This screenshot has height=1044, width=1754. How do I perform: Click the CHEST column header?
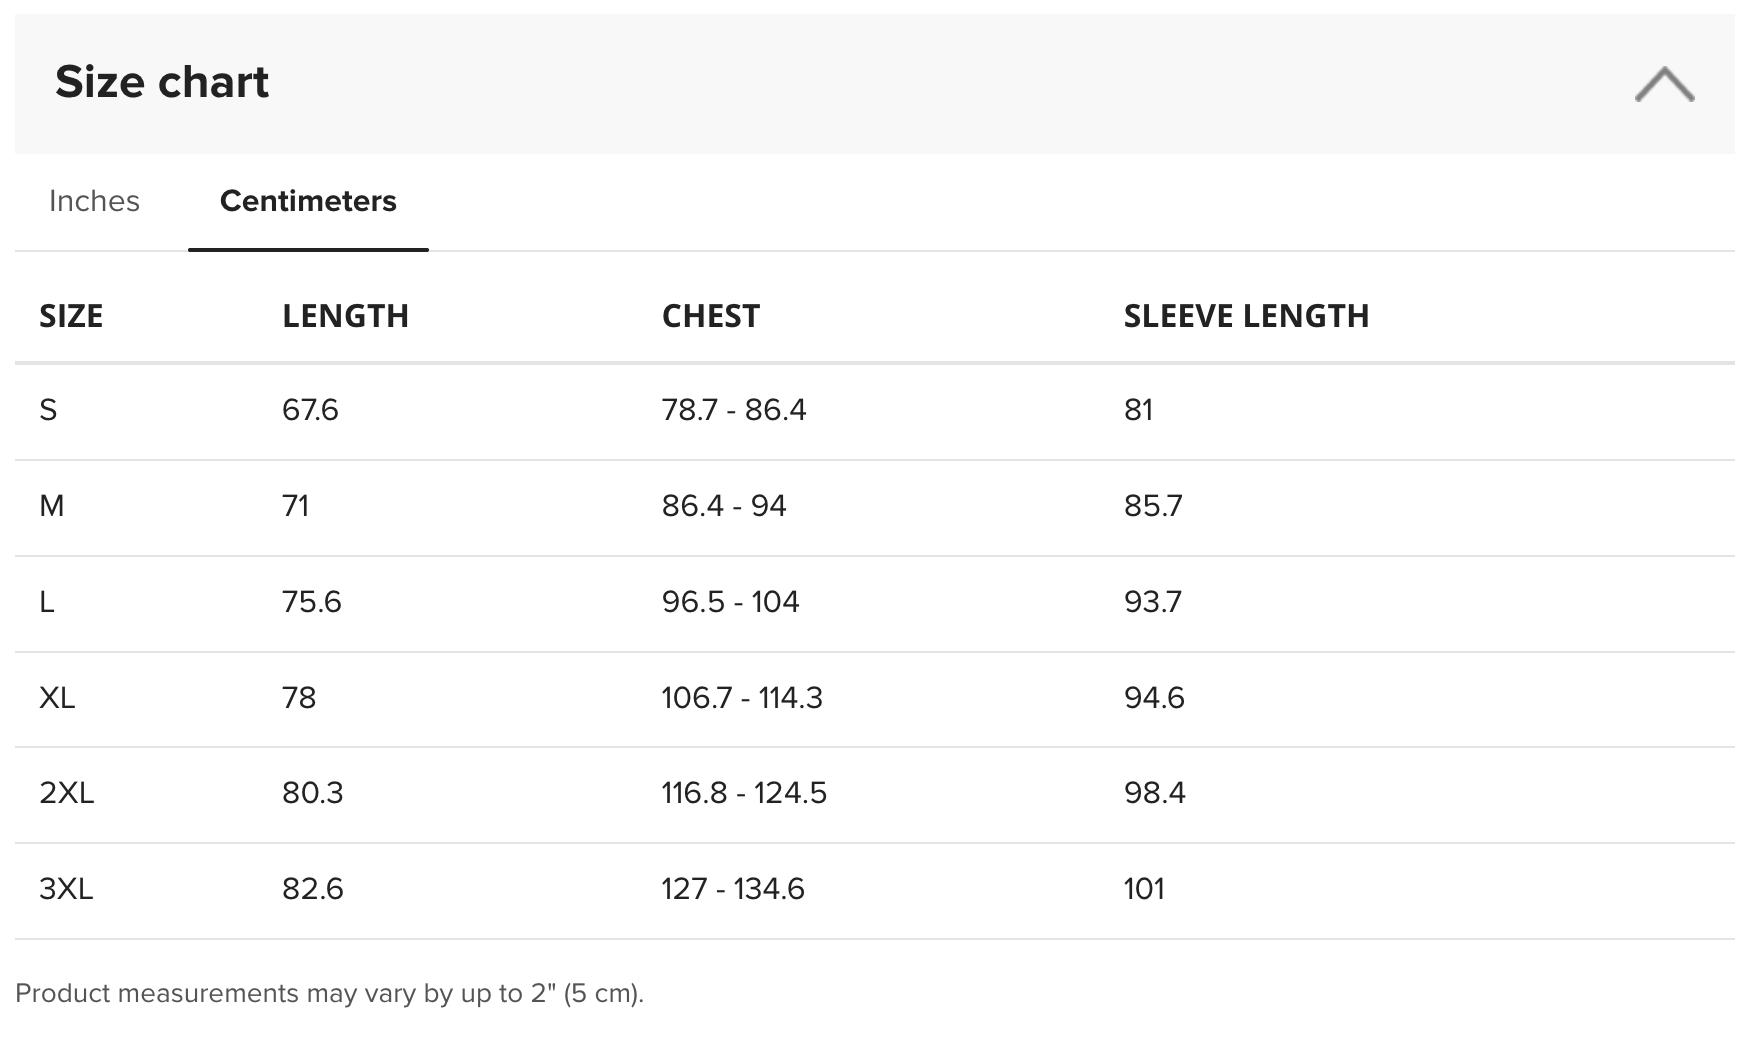(x=711, y=316)
